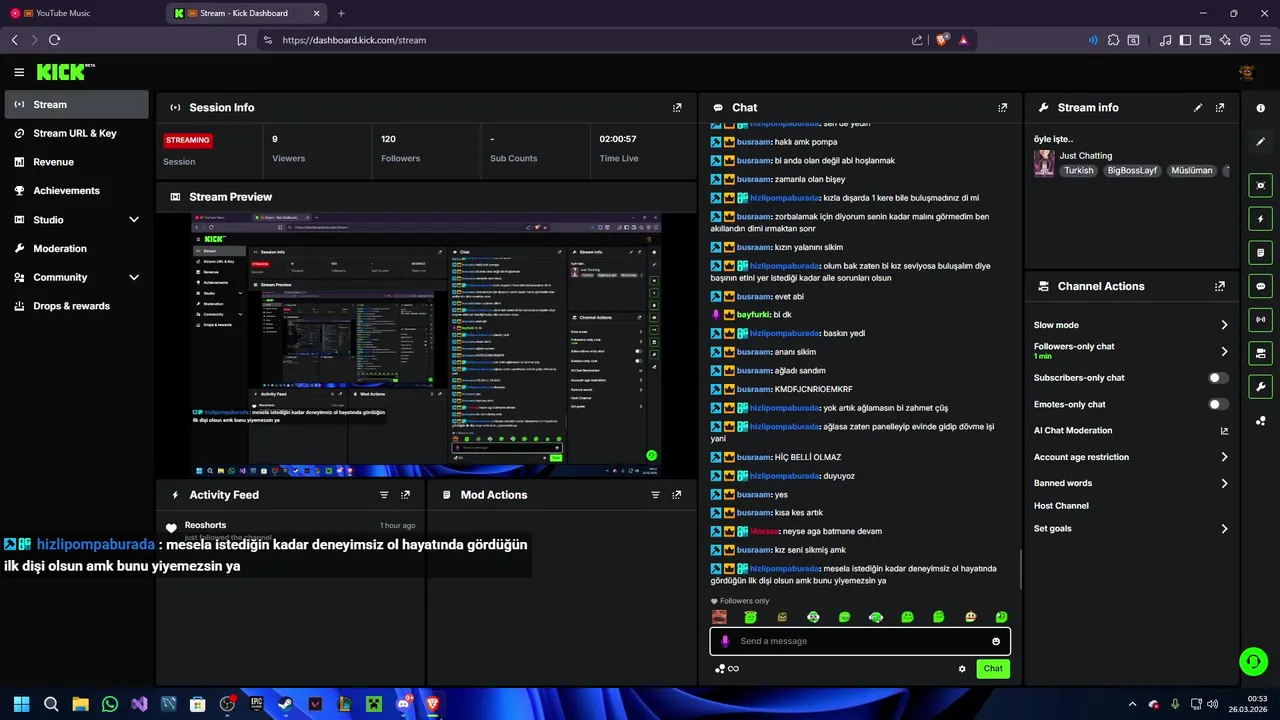Open a new browser tab
1280x720 pixels.
[x=341, y=13]
